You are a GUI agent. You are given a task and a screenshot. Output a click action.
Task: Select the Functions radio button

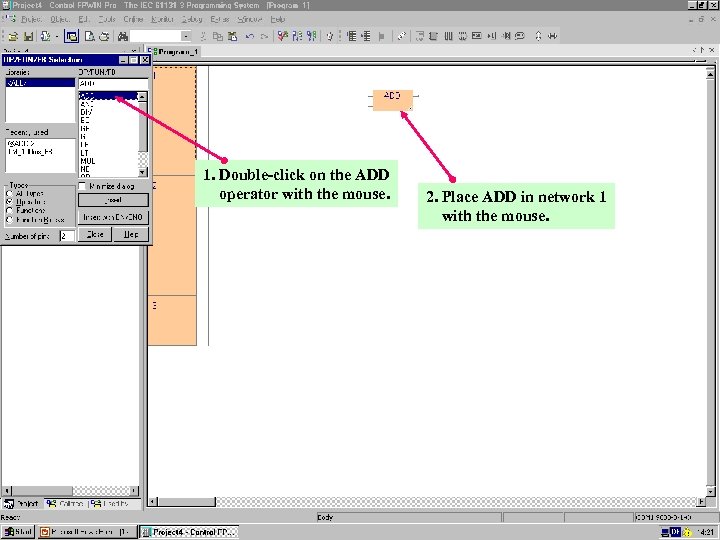point(9,211)
